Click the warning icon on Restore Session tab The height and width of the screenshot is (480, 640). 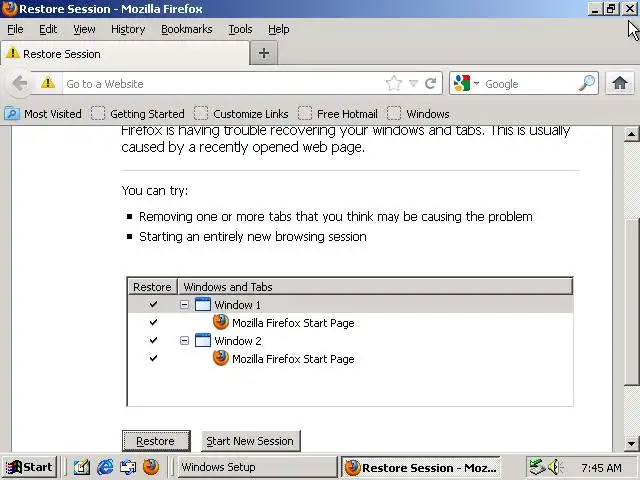(13, 53)
